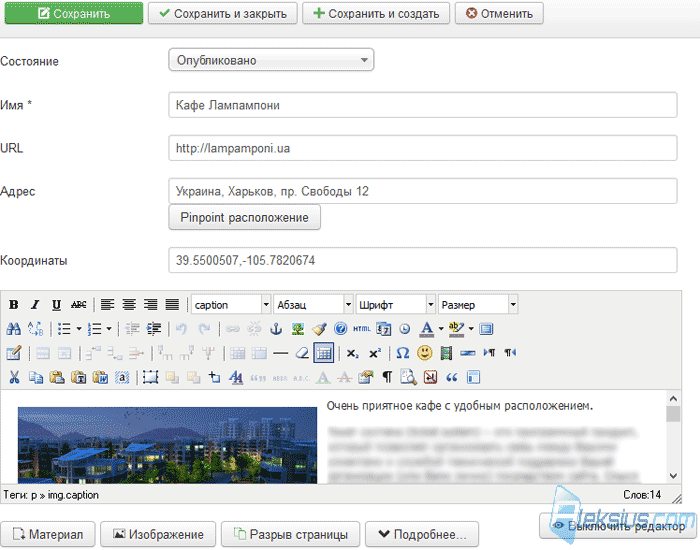The image size is (700, 550).
Task: Toggle bold formatting in editor toolbar
Action: click(14, 305)
